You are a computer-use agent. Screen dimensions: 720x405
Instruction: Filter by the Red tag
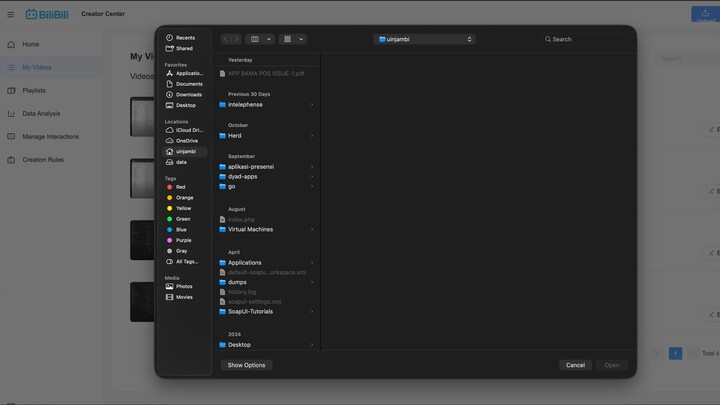pos(180,187)
